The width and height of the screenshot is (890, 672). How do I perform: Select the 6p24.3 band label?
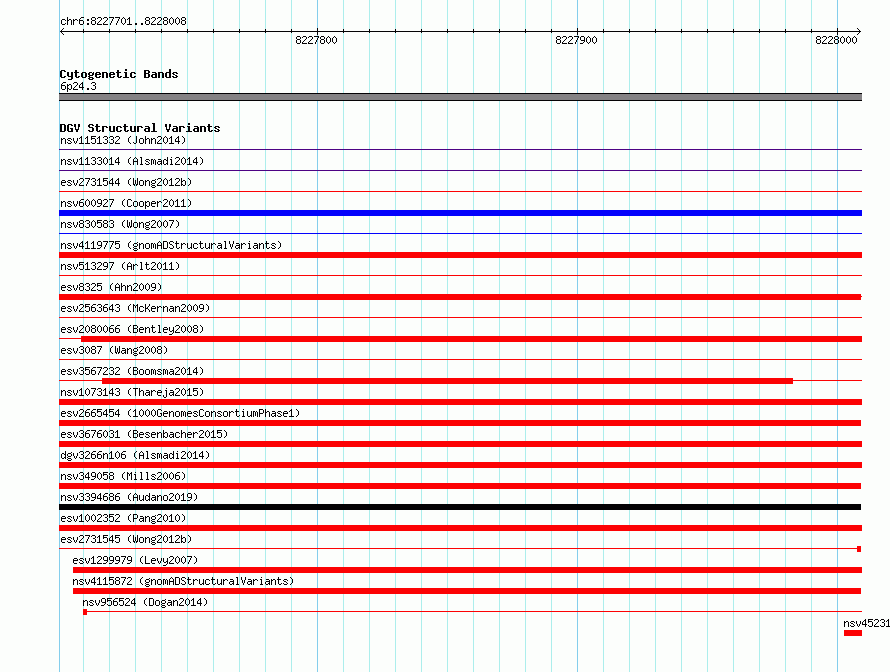point(78,86)
